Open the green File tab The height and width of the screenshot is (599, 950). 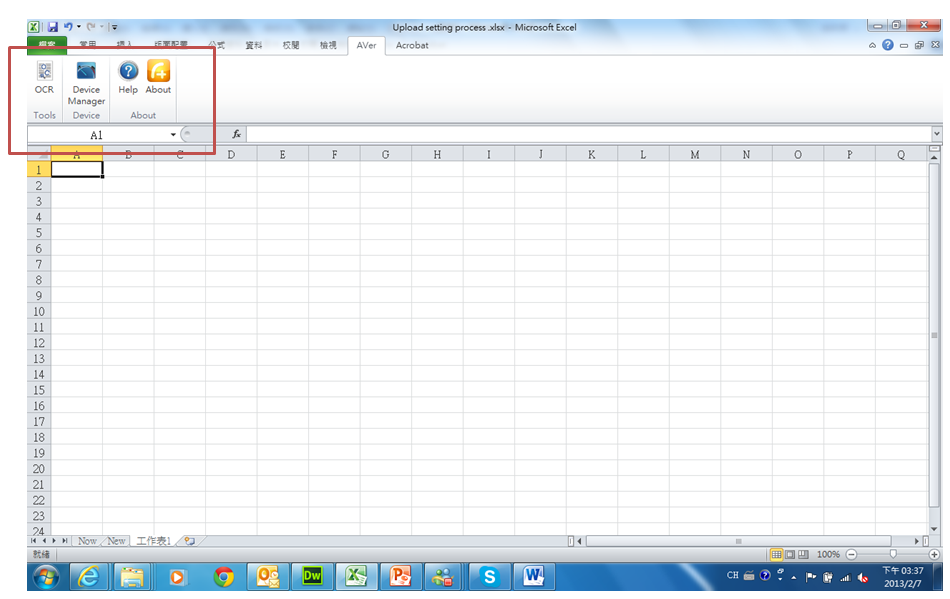[47, 45]
